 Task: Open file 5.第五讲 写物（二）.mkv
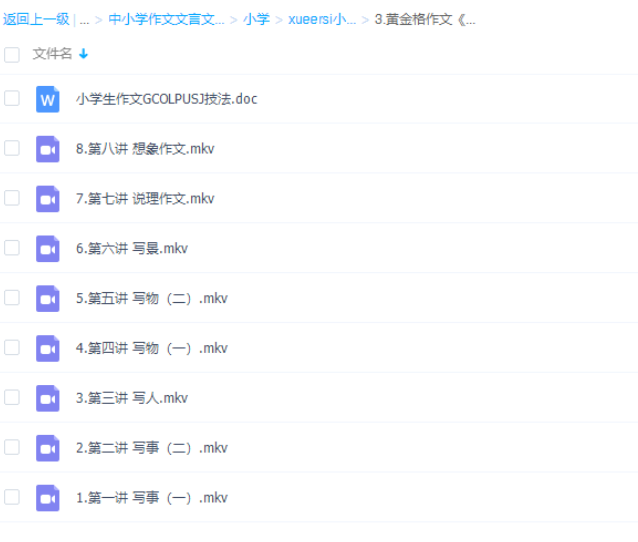152,298
